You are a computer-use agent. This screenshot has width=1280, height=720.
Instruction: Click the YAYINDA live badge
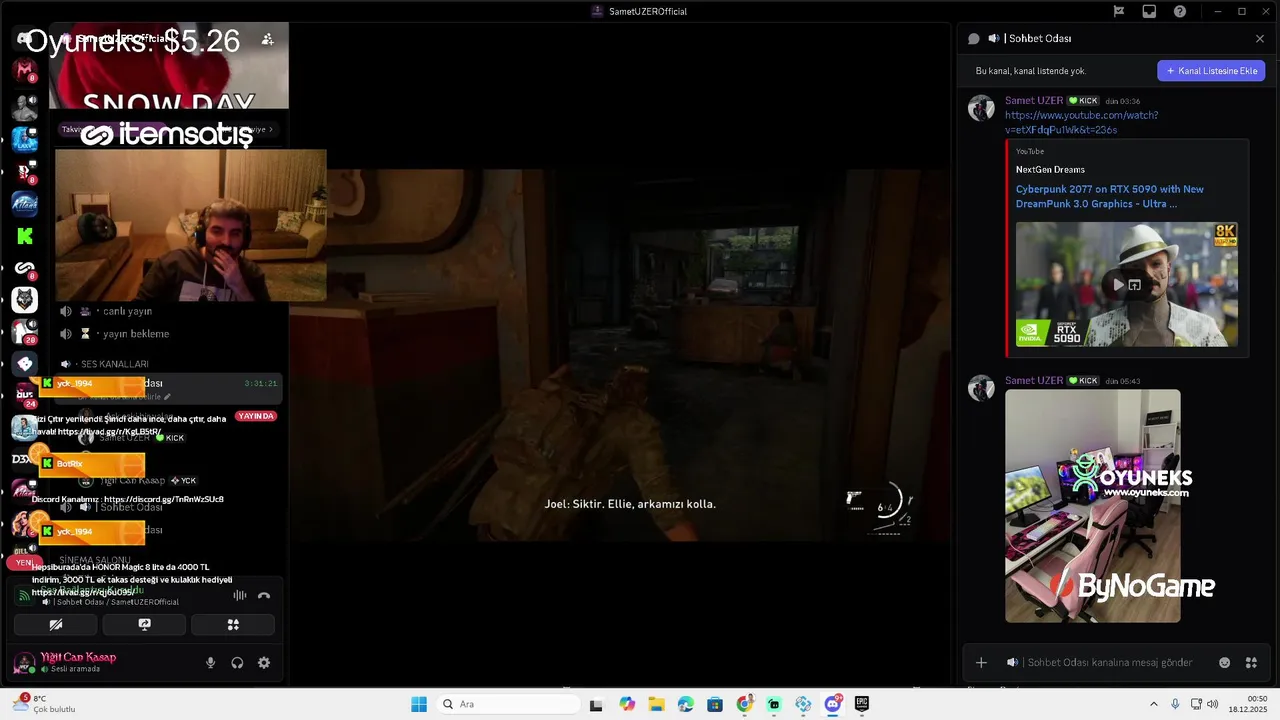click(256, 416)
